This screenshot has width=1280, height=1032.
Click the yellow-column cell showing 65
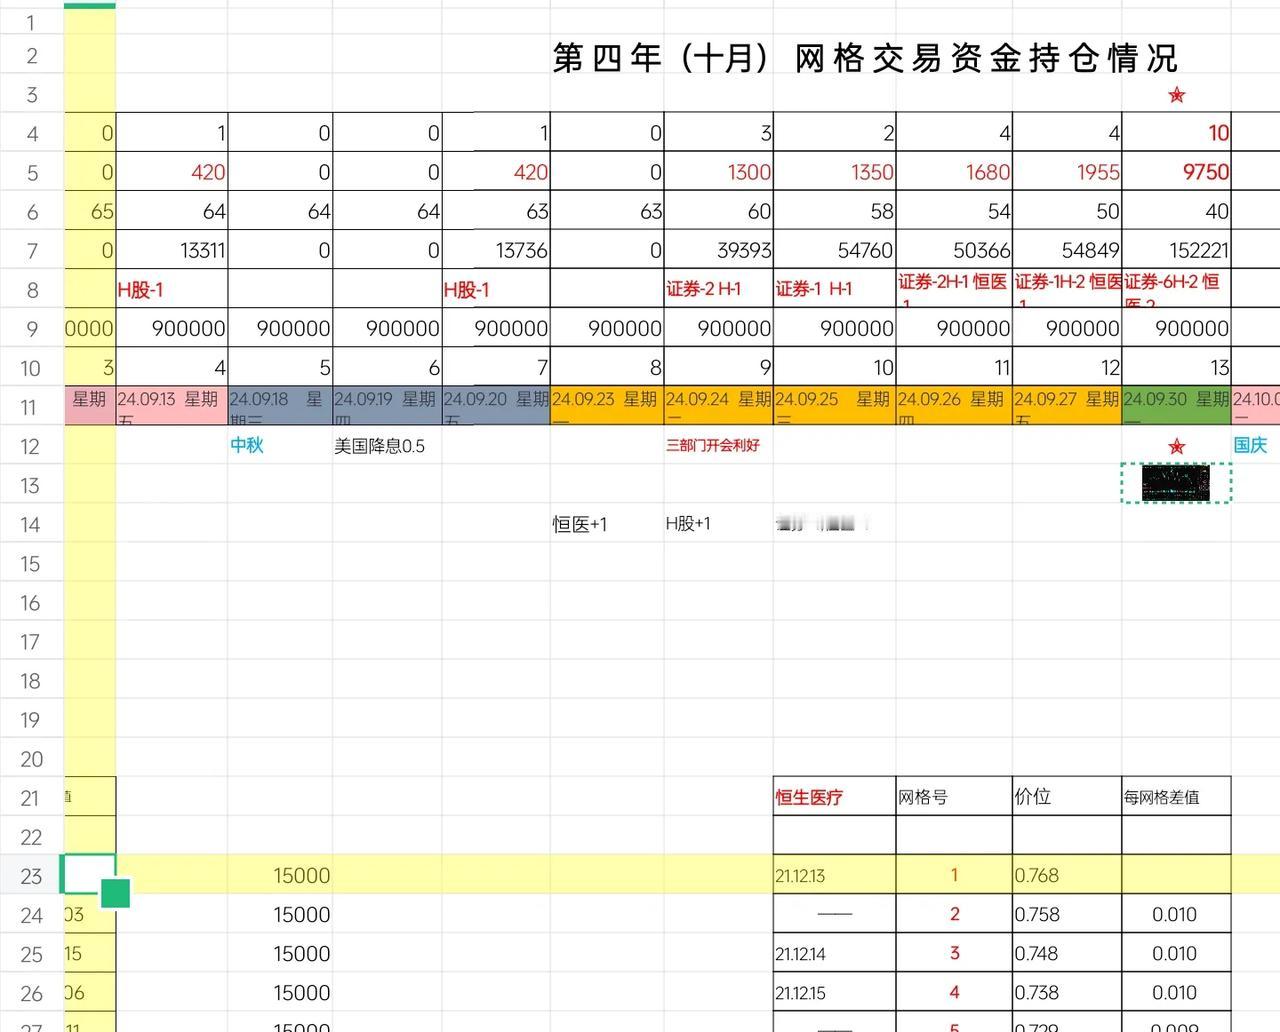90,211
